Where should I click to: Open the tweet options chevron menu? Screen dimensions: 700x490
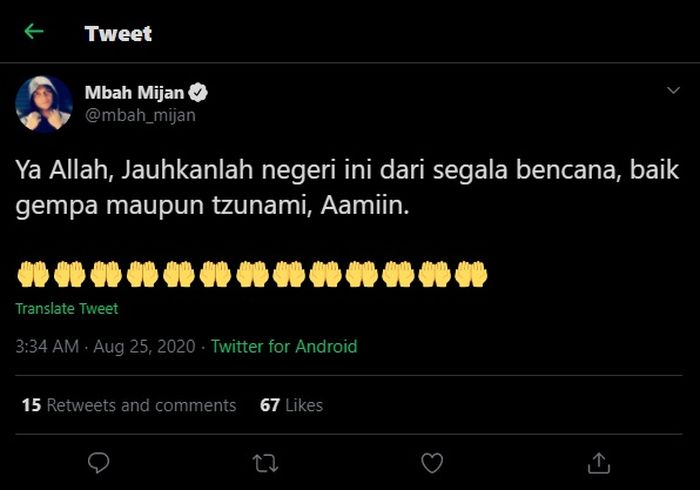(673, 91)
